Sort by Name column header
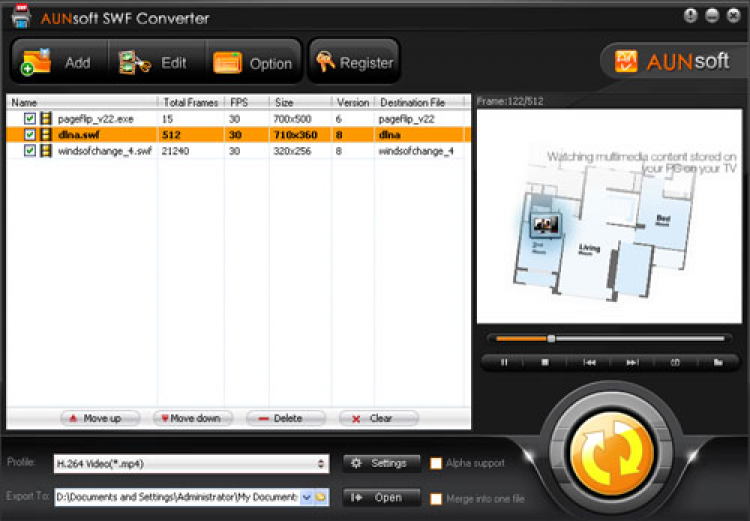Screen dimensions: 750x521 [82, 102]
